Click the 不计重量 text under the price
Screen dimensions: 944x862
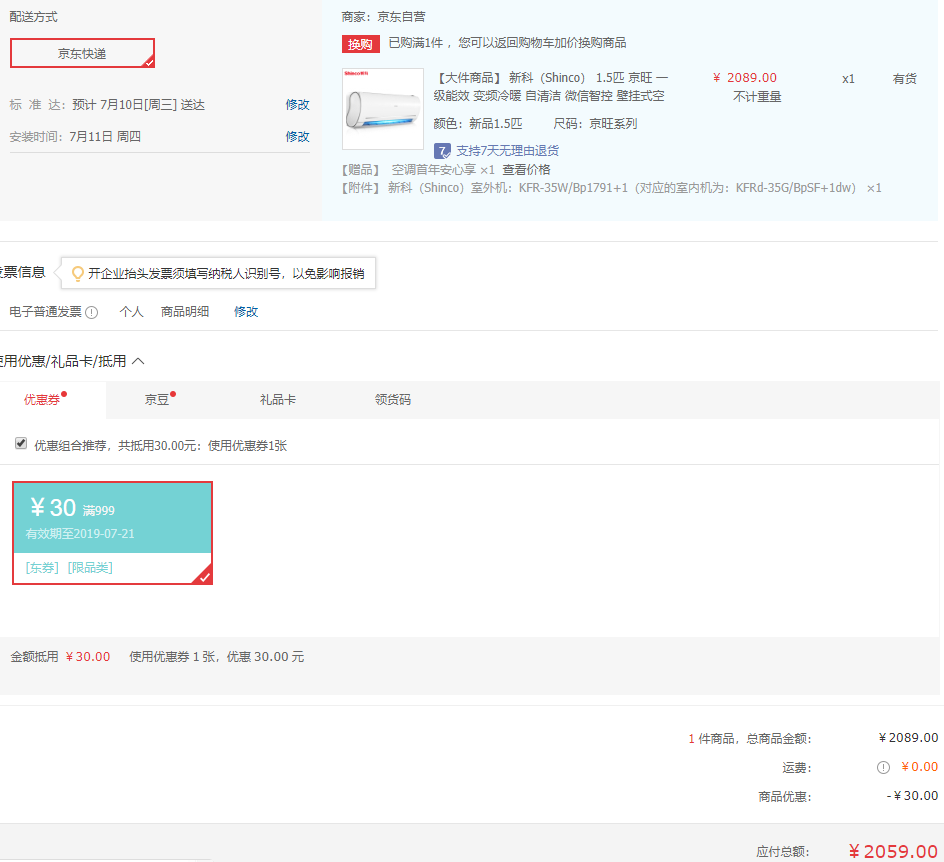pyautogui.click(x=757, y=97)
